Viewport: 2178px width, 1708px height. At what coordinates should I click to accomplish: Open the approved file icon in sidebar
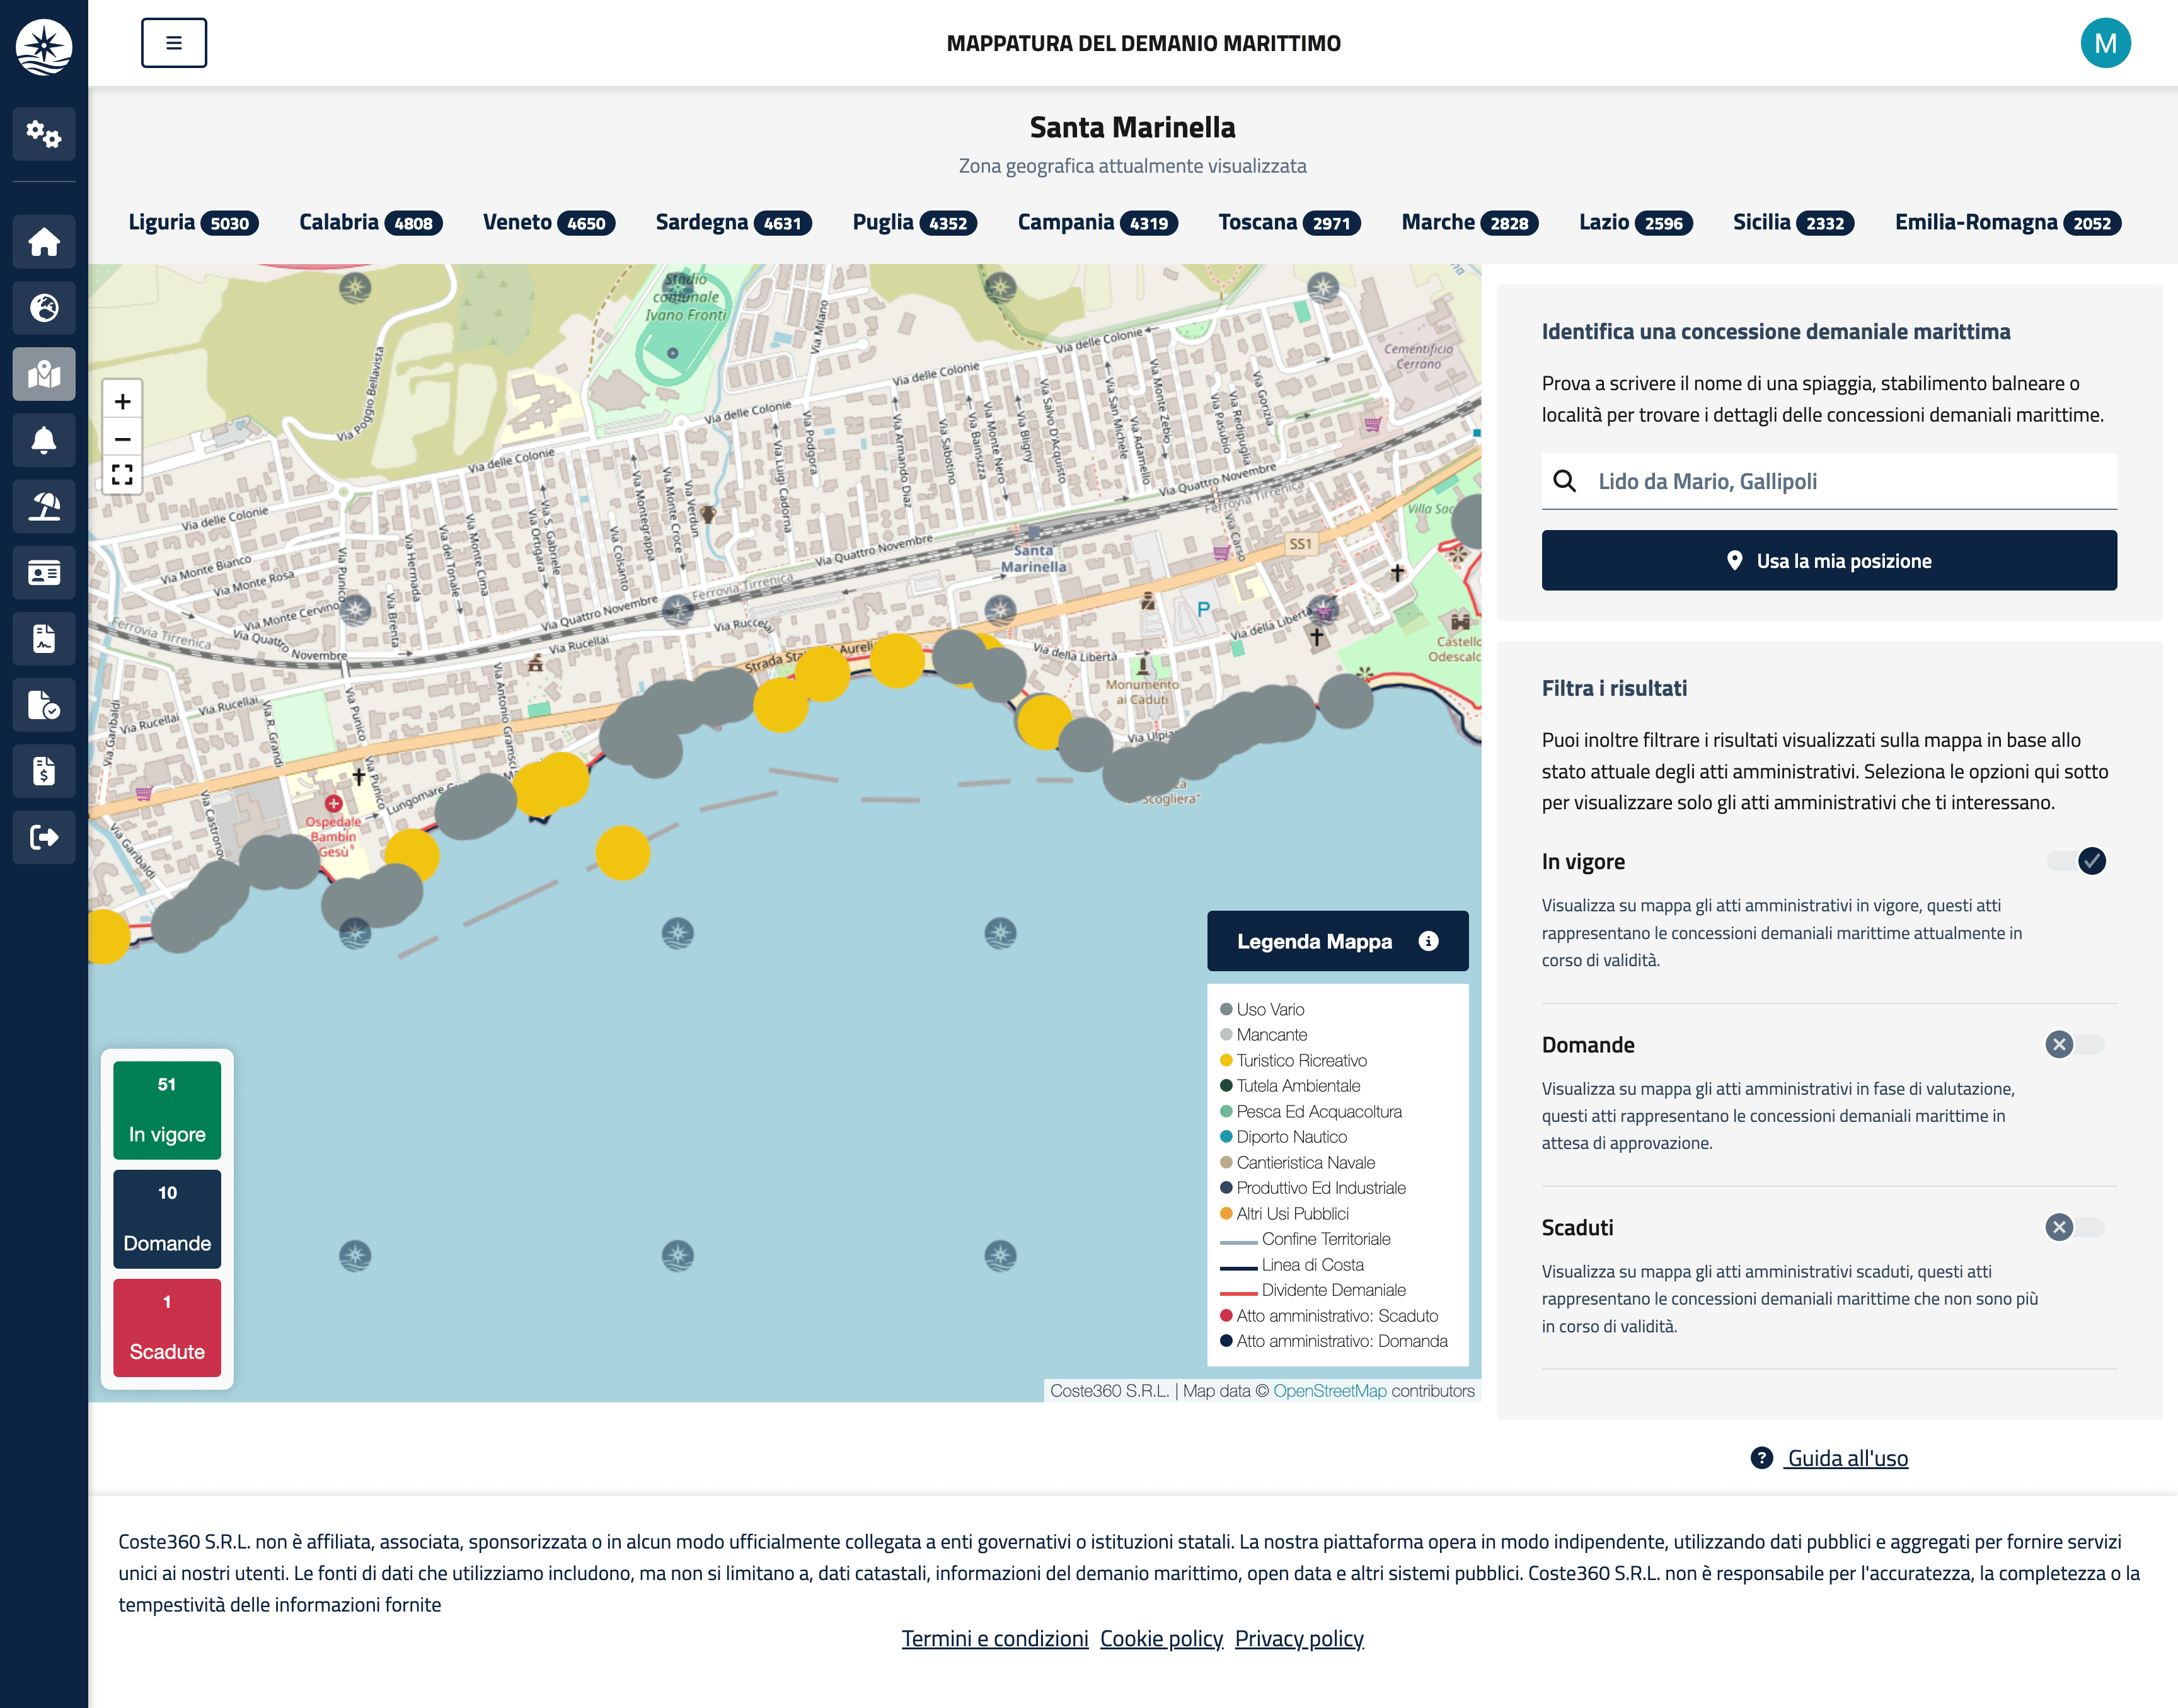[x=44, y=705]
